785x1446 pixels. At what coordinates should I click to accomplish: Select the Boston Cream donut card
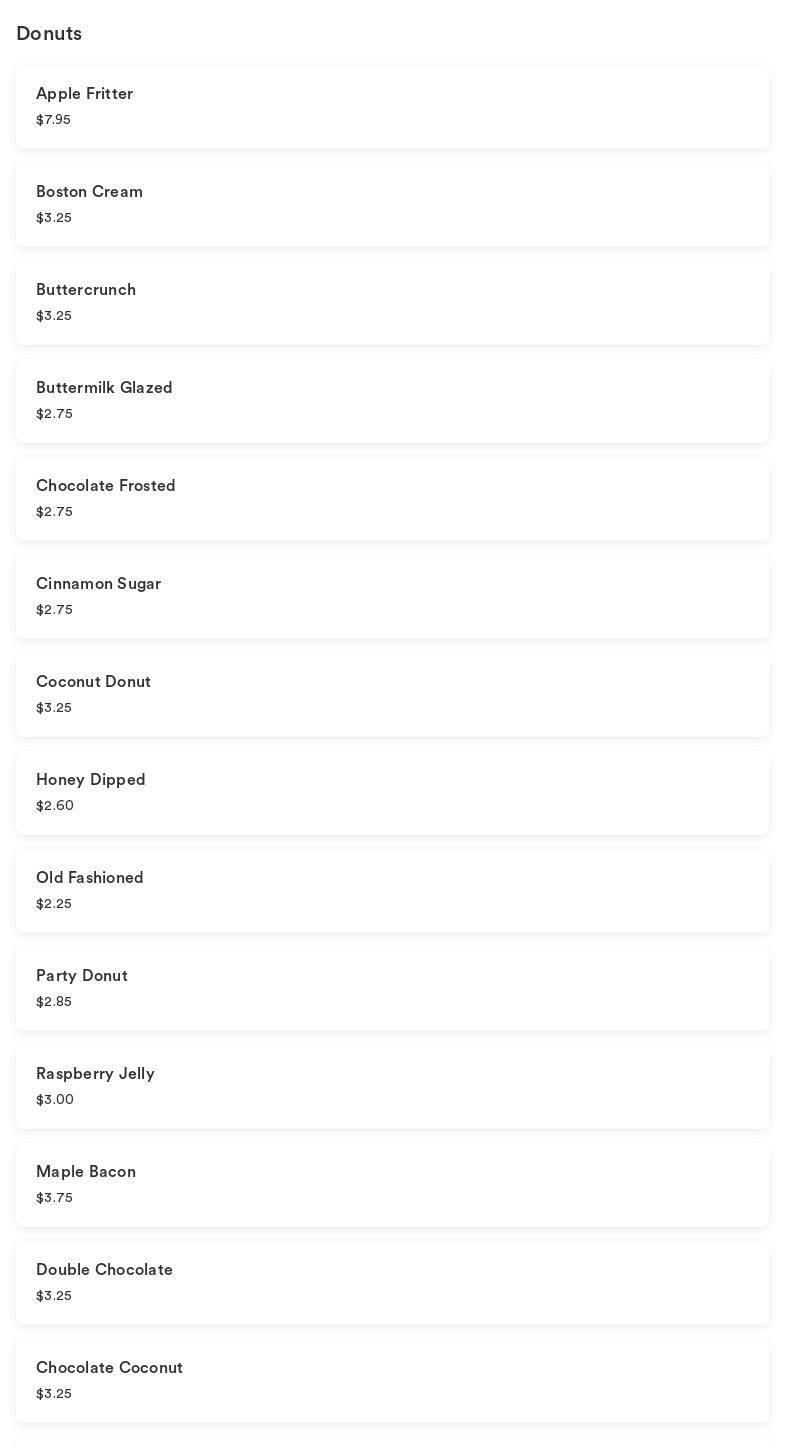click(392, 205)
